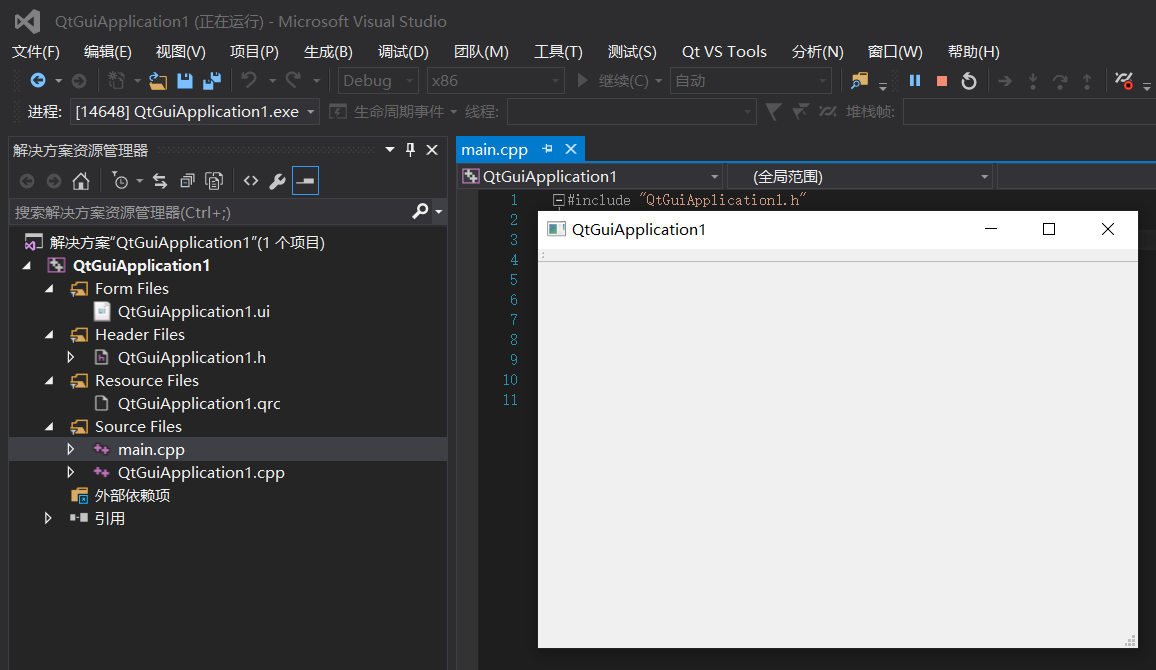
Task: Pause debugging with the Break All button
Action: [x=915, y=80]
